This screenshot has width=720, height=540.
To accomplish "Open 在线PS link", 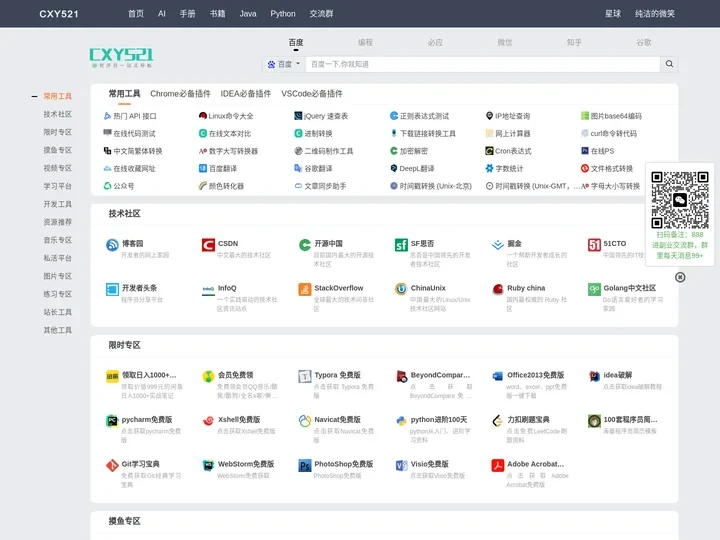I will click(597, 151).
